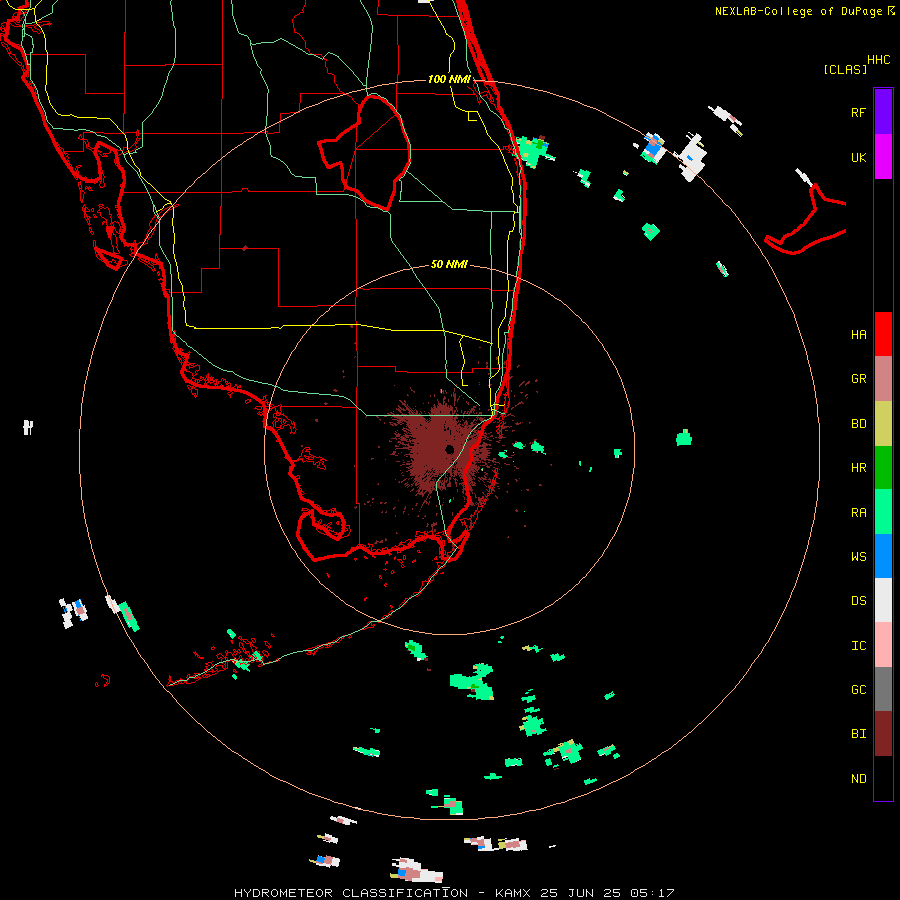Click the BI legend label
The height and width of the screenshot is (900, 900).
858,734
